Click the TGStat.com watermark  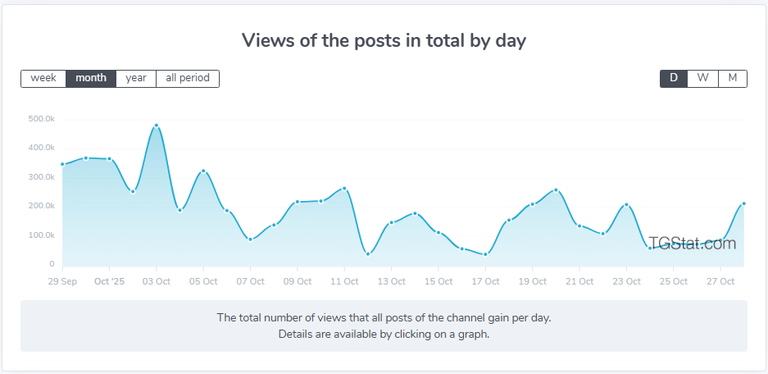point(692,243)
